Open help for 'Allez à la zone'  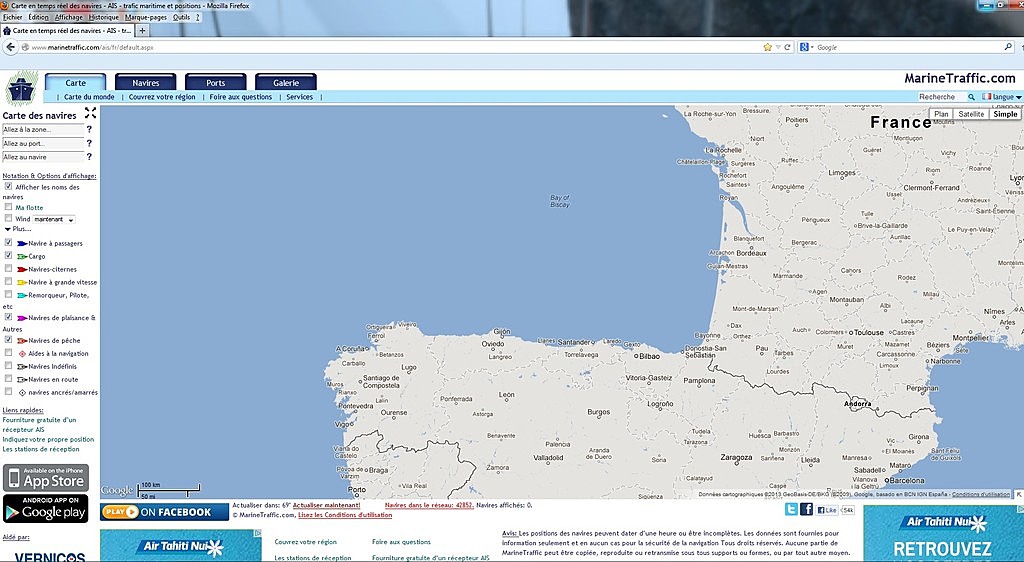click(x=89, y=129)
